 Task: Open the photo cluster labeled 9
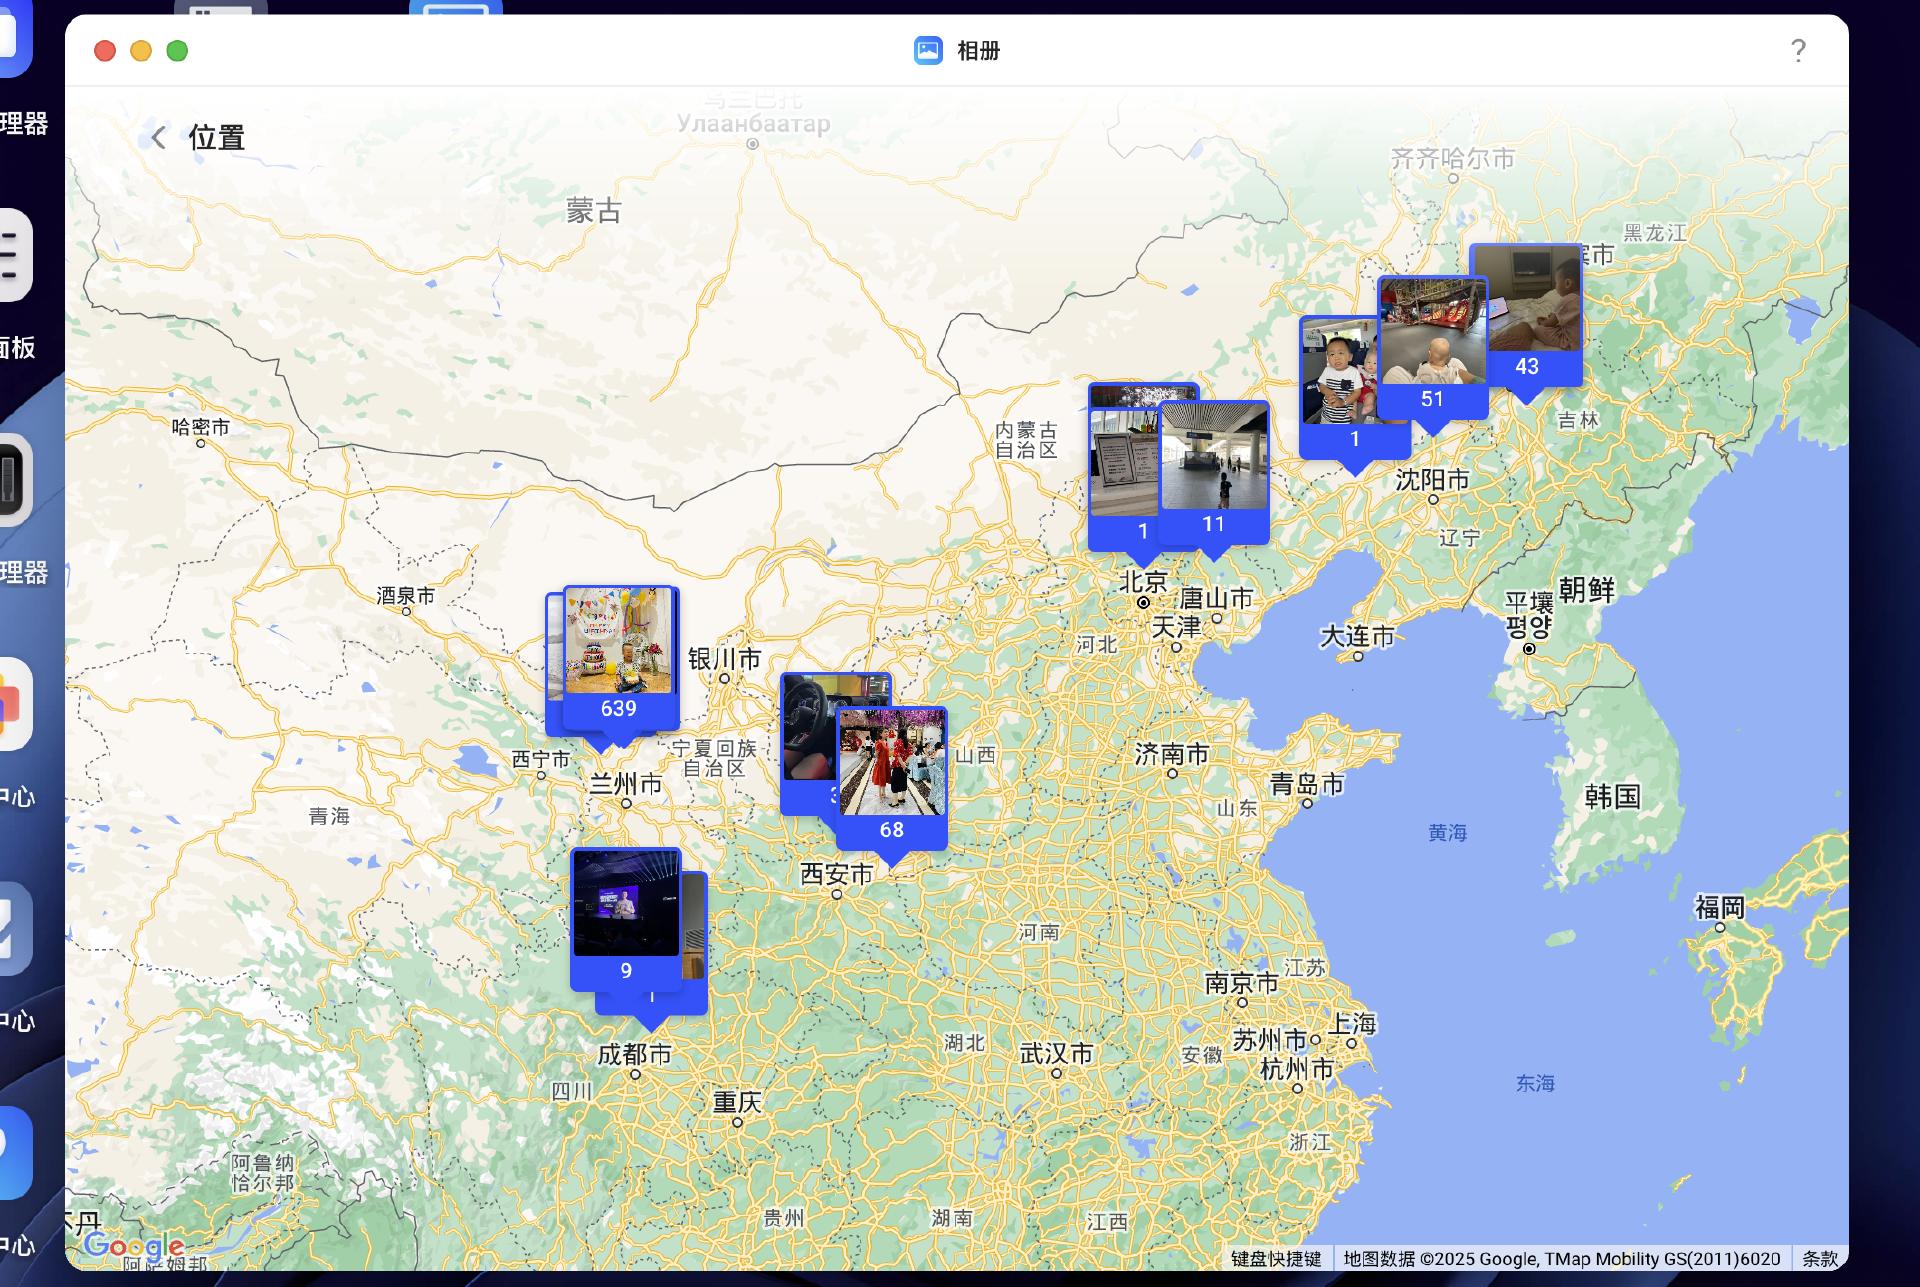pos(626,919)
